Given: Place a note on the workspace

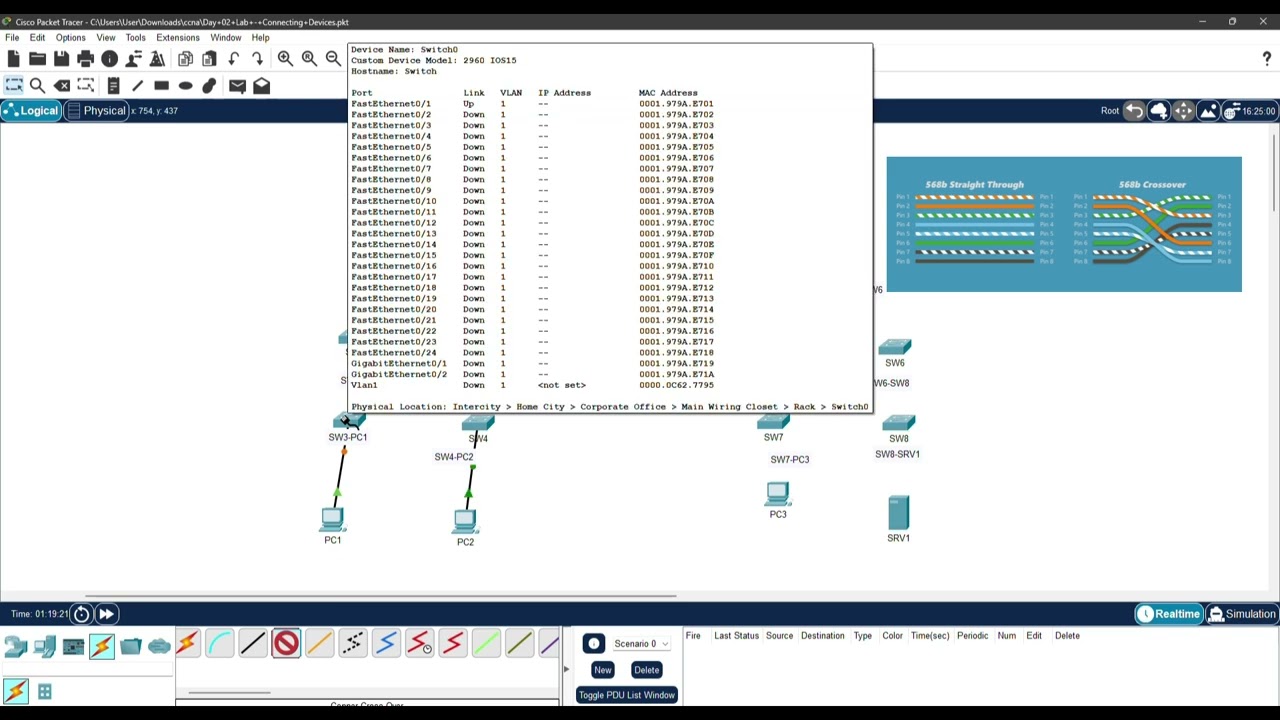Looking at the screenshot, I should 113,85.
